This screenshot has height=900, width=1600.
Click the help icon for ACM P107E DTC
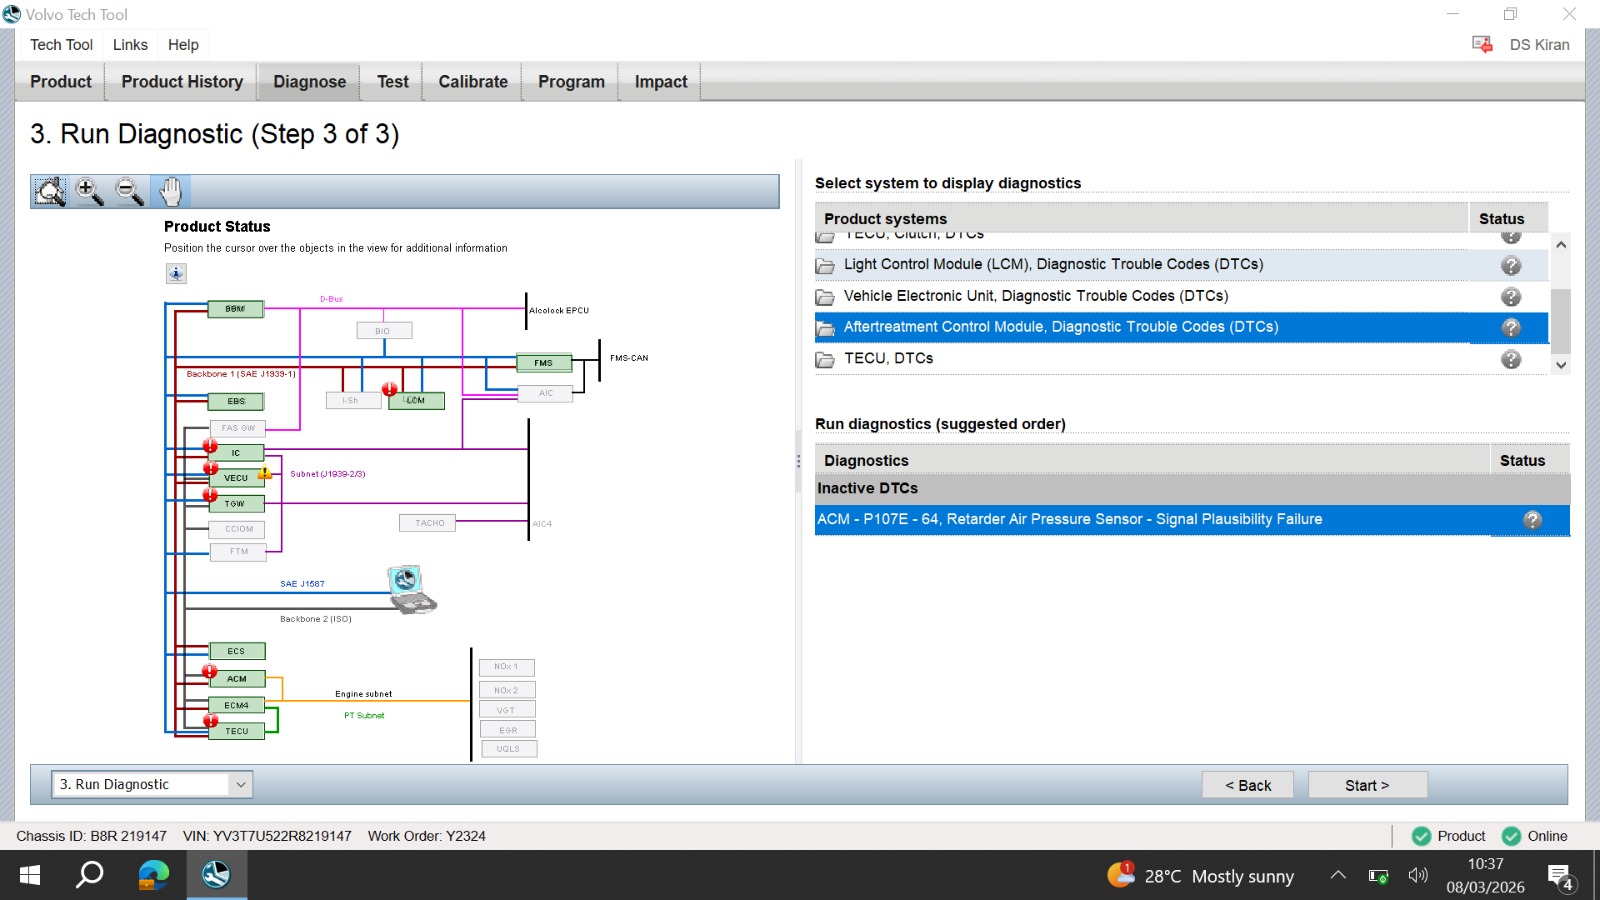1532,520
